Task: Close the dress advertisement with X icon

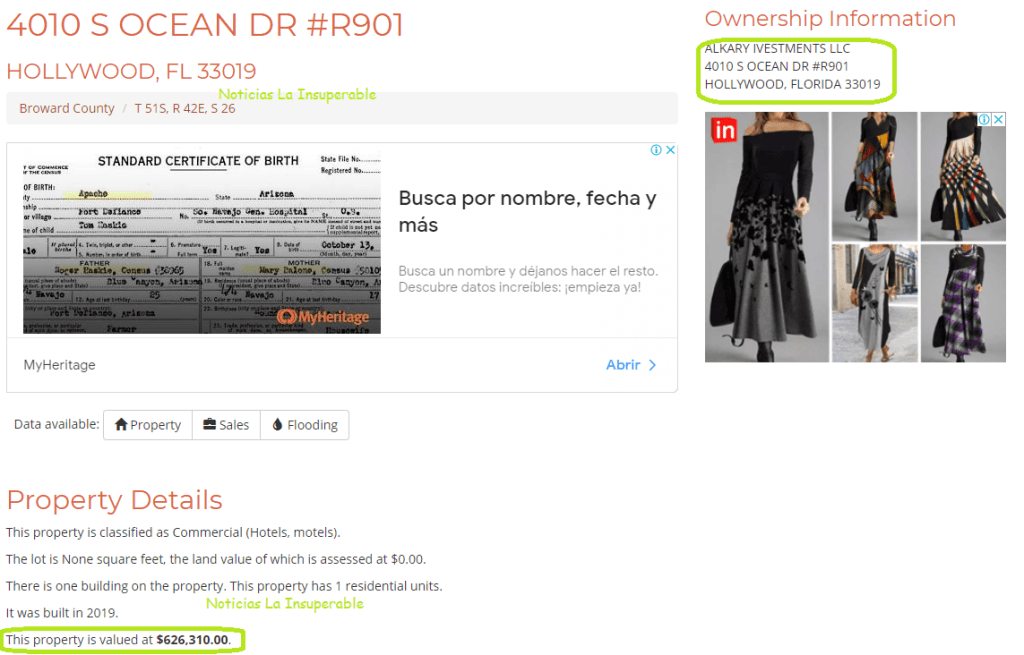Action: (998, 120)
